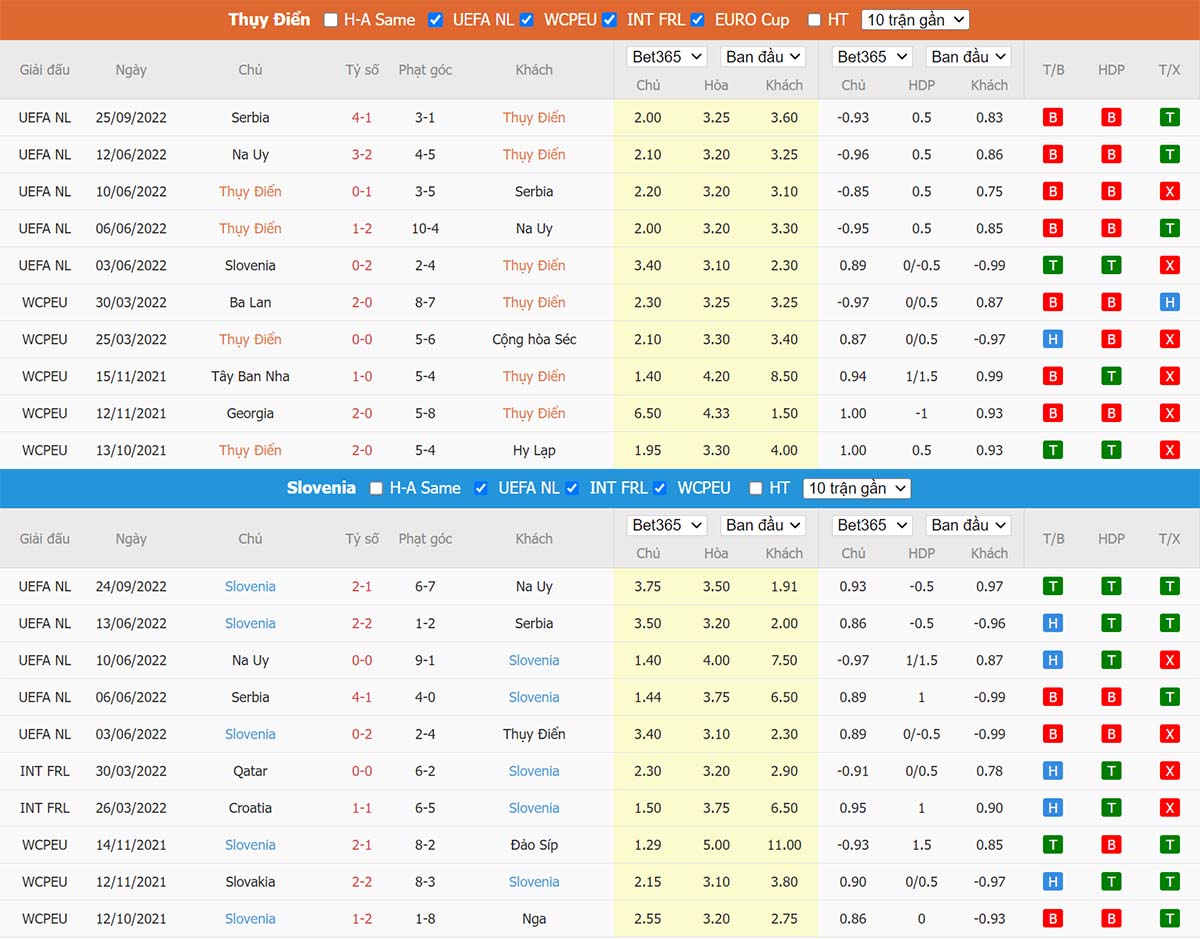The height and width of the screenshot is (939, 1200).
Task: Click the 10-4 corner count
Action: point(425,228)
